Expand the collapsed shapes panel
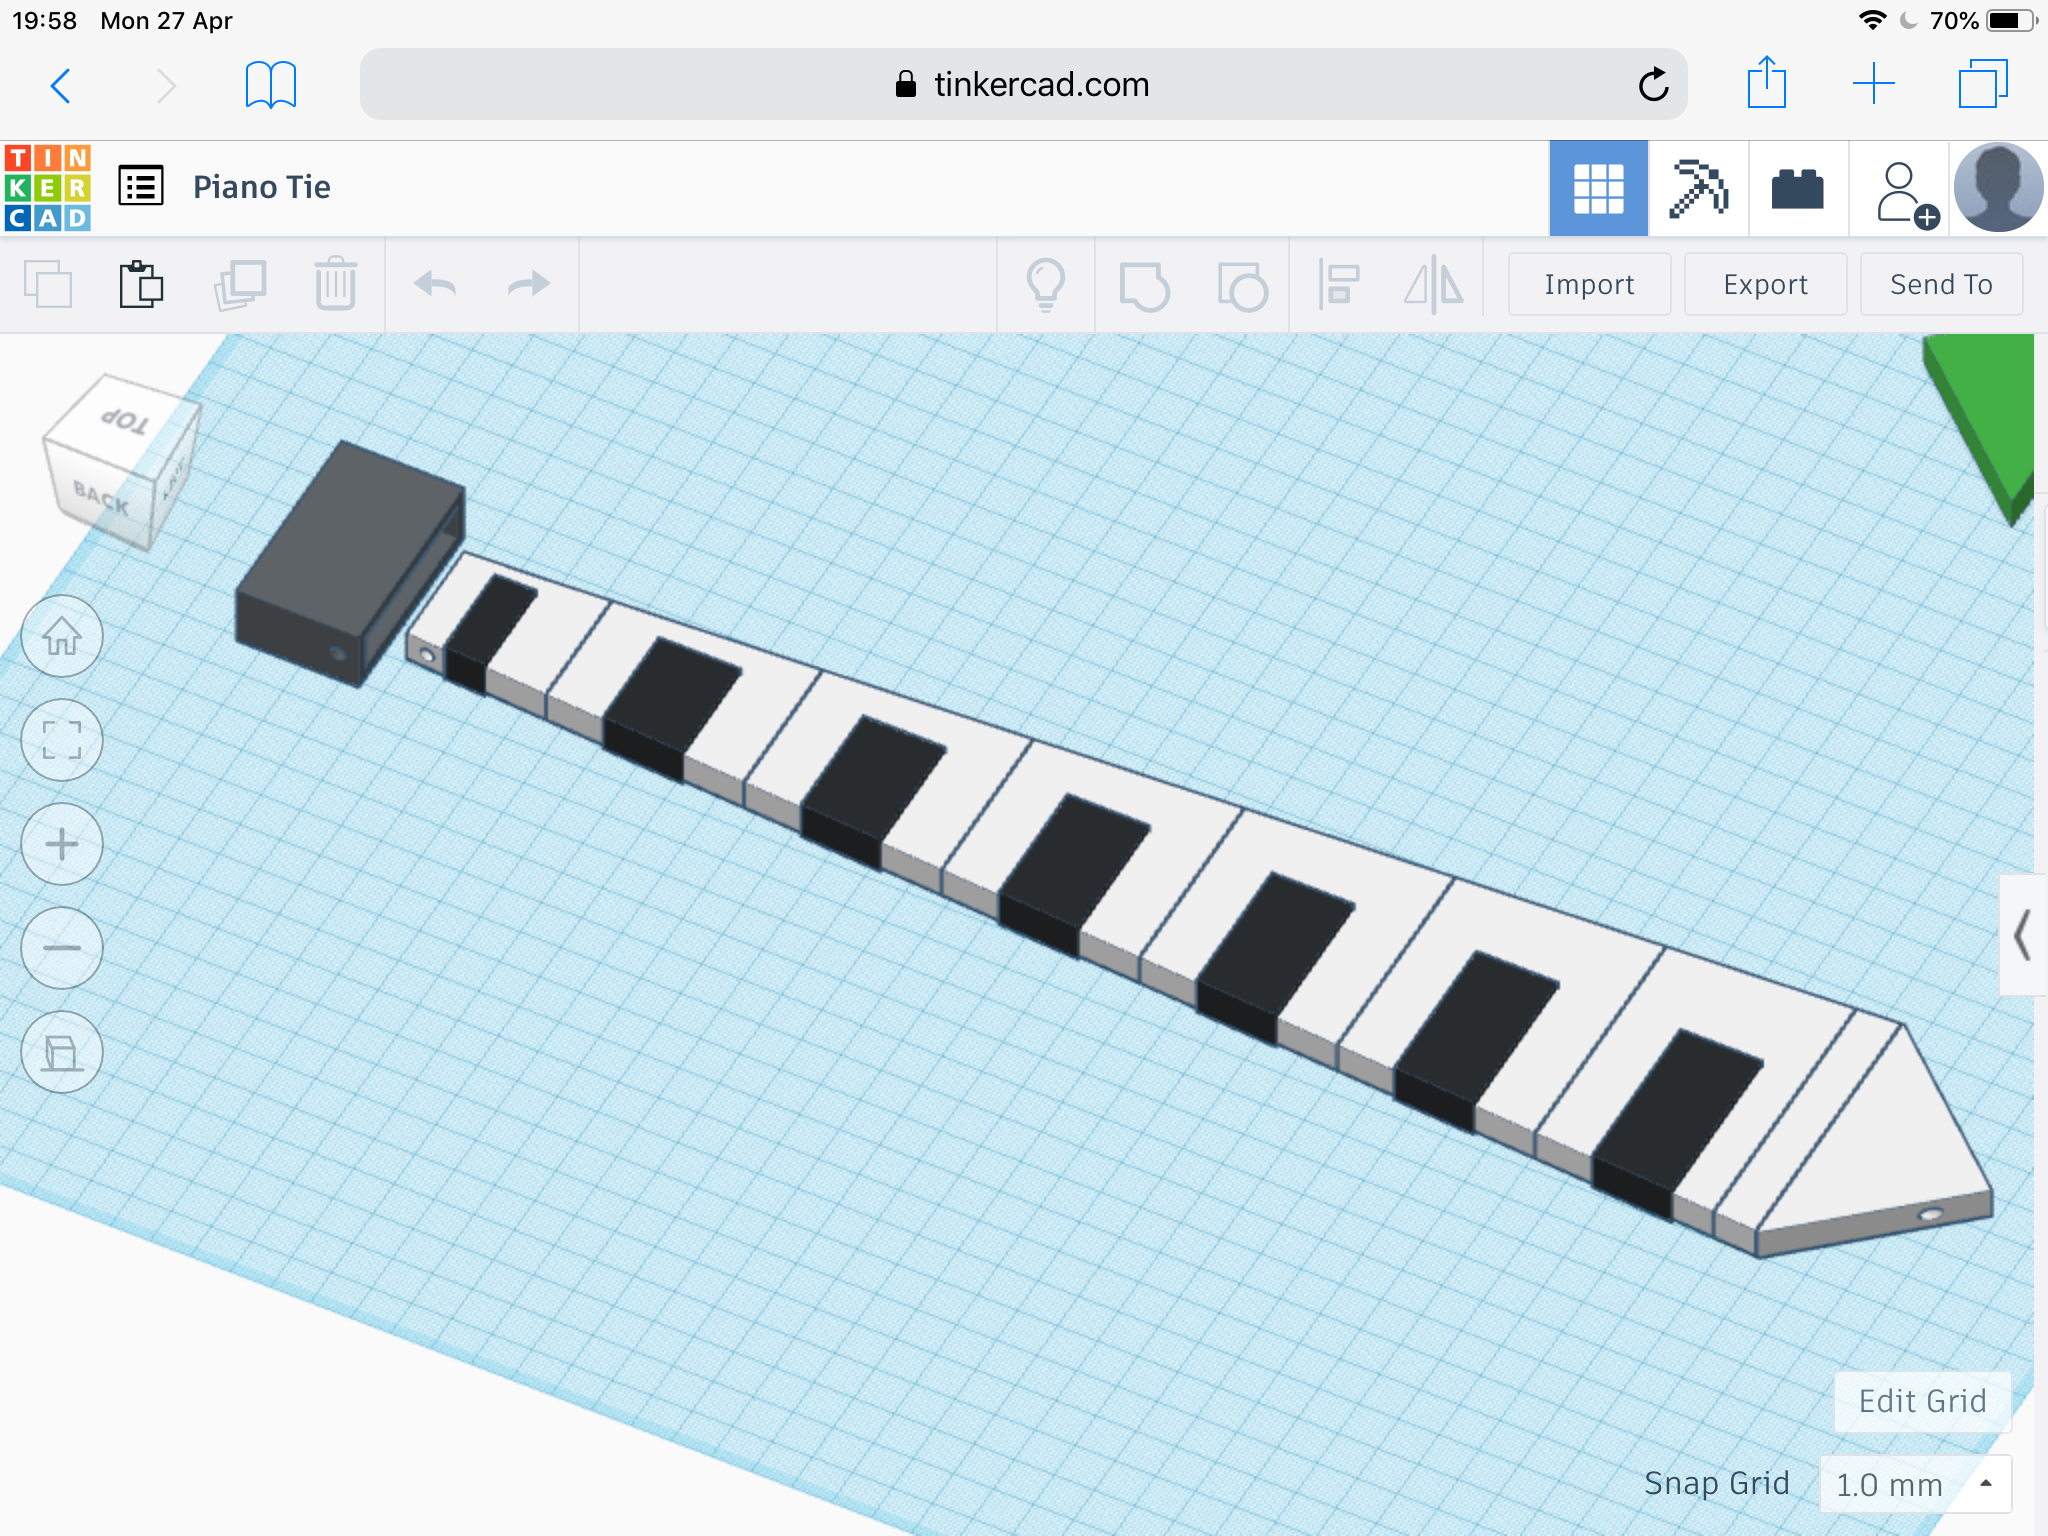 click(x=2022, y=936)
